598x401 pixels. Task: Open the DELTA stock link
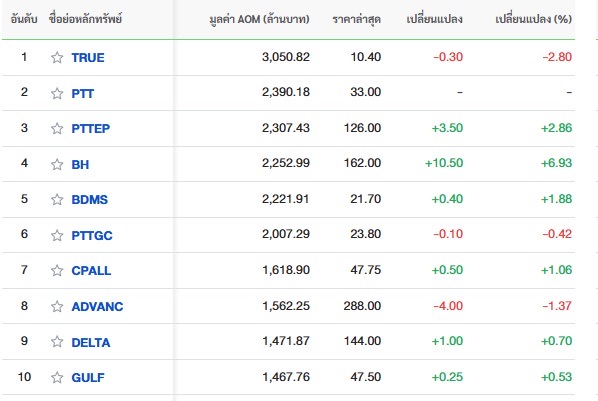click(91, 342)
